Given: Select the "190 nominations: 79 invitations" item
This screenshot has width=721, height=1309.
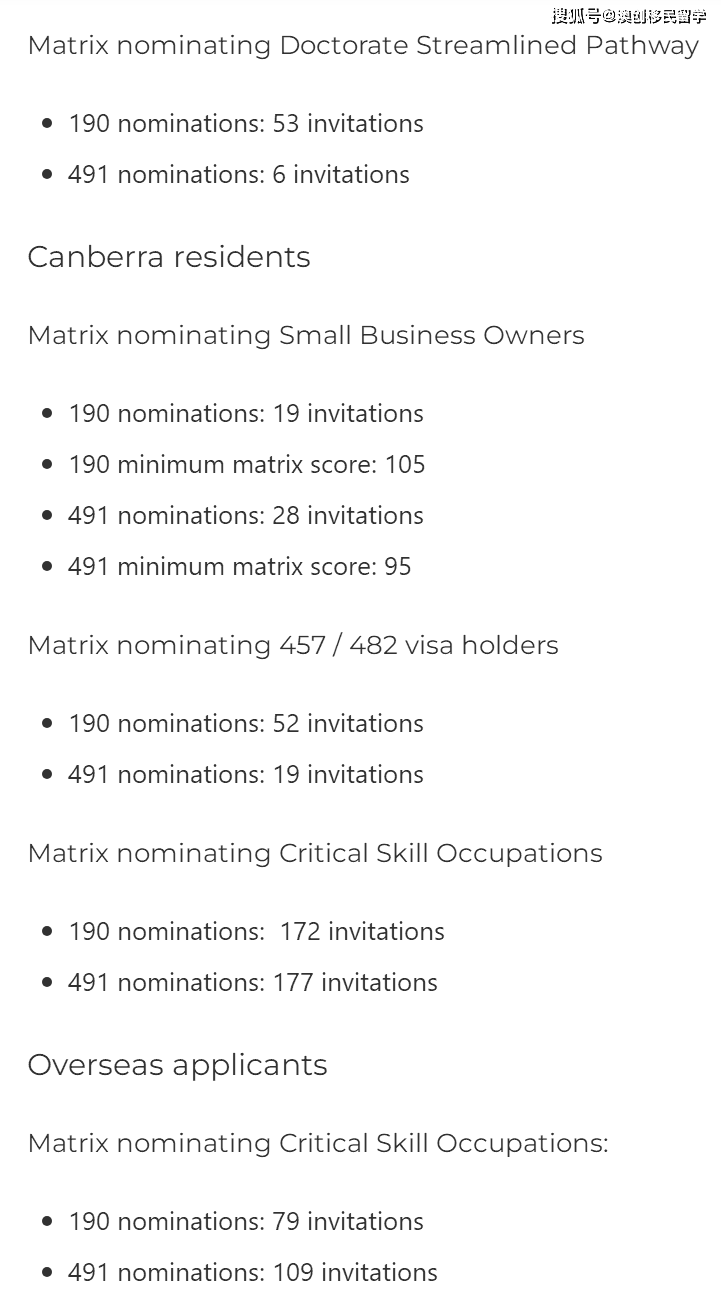Looking at the screenshot, I should click(246, 1222).
